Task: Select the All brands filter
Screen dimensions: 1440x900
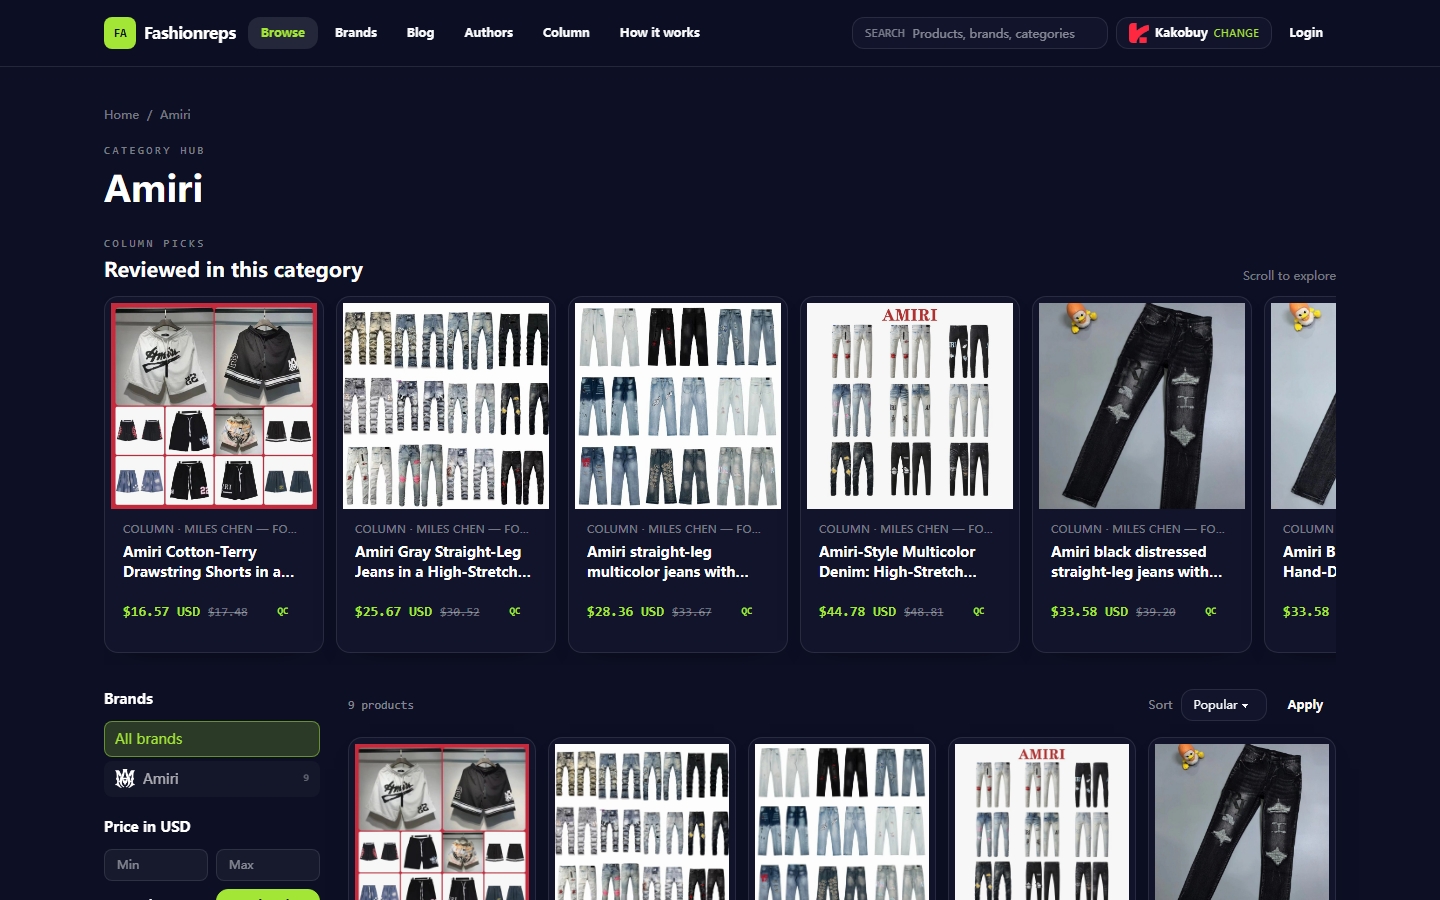Action: [212, 739]
